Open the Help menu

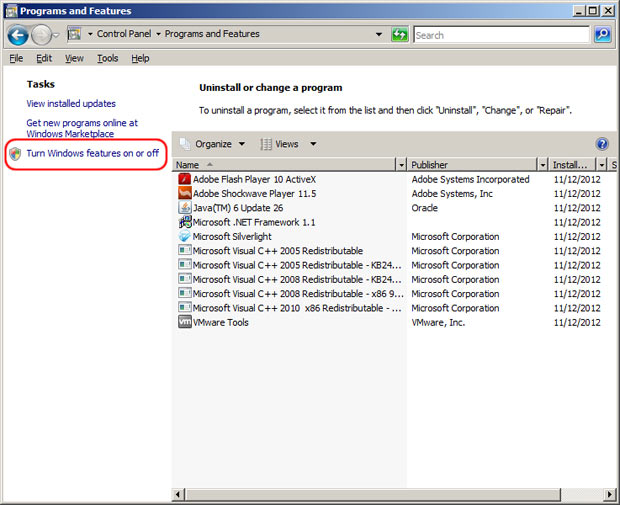click(x=140, y=58)
